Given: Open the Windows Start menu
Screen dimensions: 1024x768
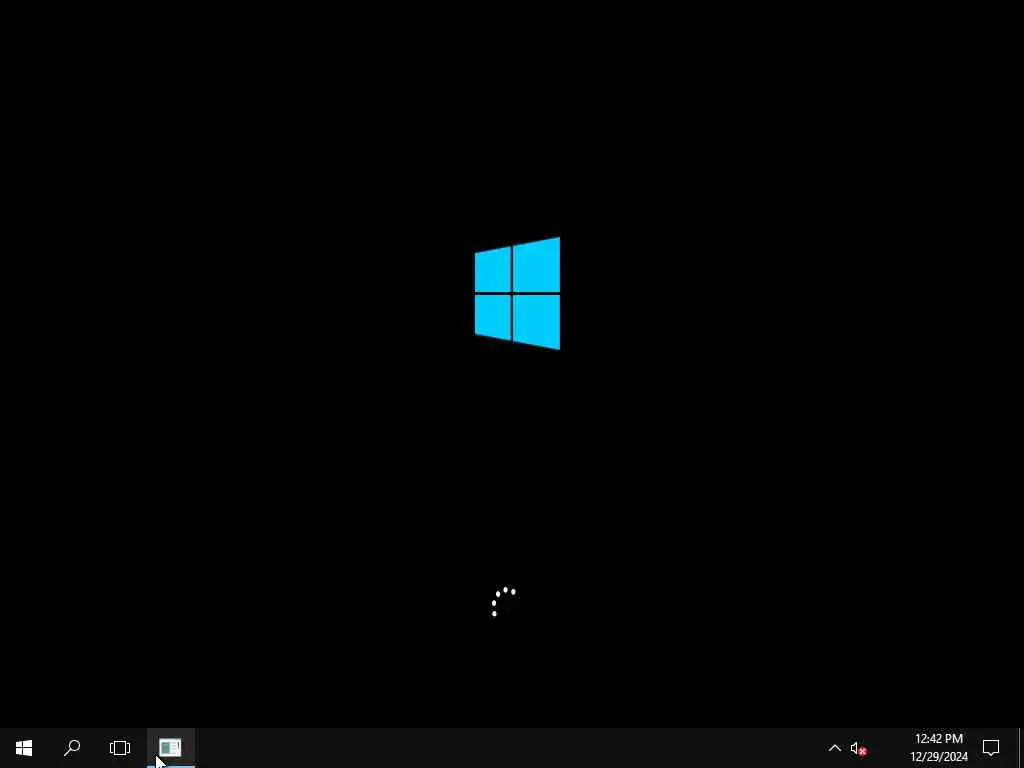Looking at the screenshot, I should pyautogui.click(x=24, y=748).
